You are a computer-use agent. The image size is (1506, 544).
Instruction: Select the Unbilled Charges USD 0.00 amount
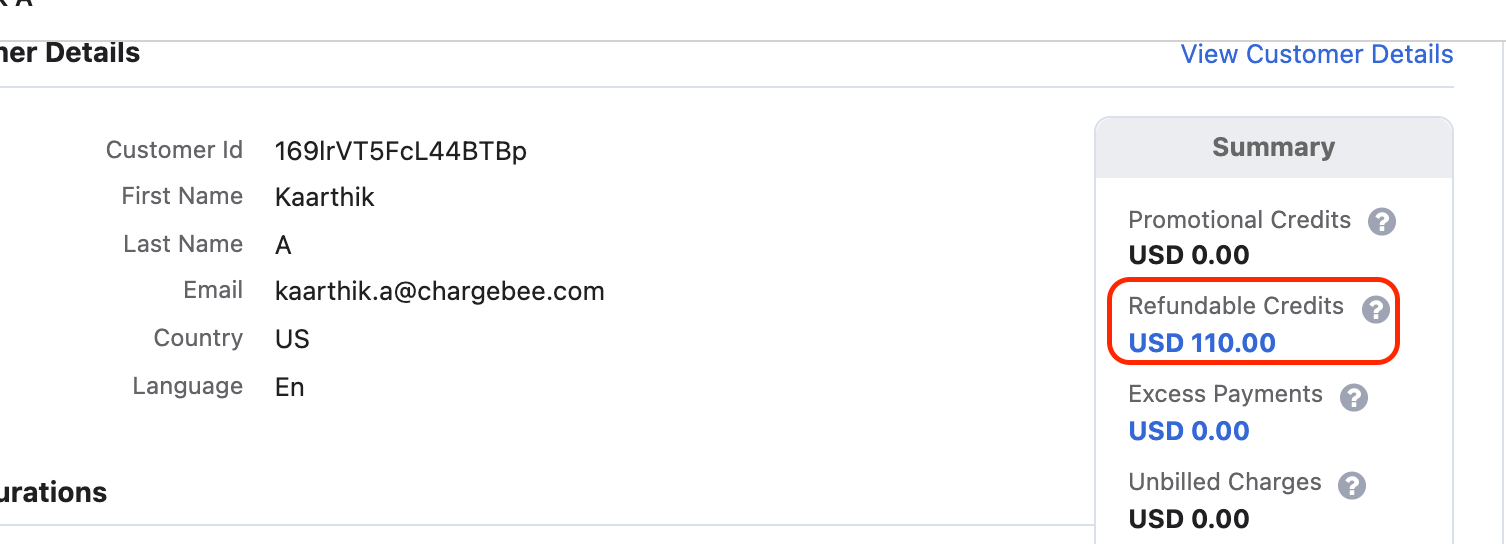1189,519
